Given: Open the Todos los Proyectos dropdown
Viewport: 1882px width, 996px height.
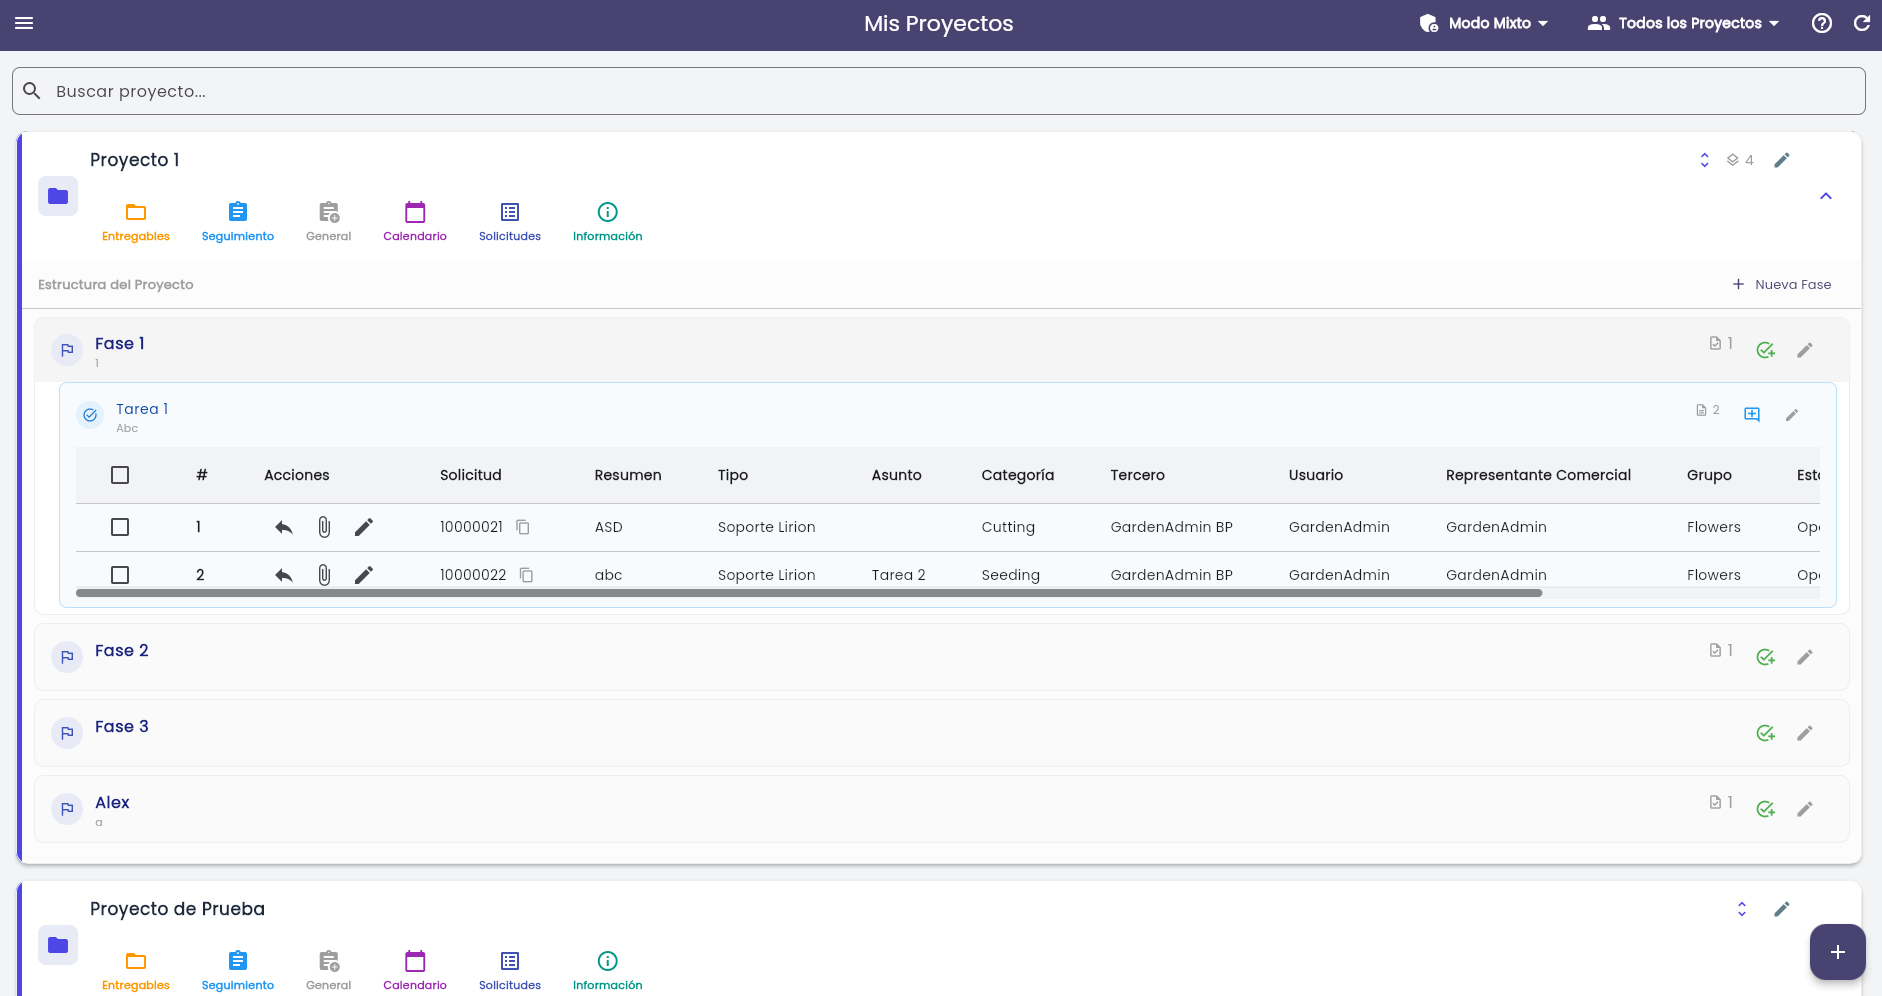Looking at the screenshot, I should point(1684,23).
